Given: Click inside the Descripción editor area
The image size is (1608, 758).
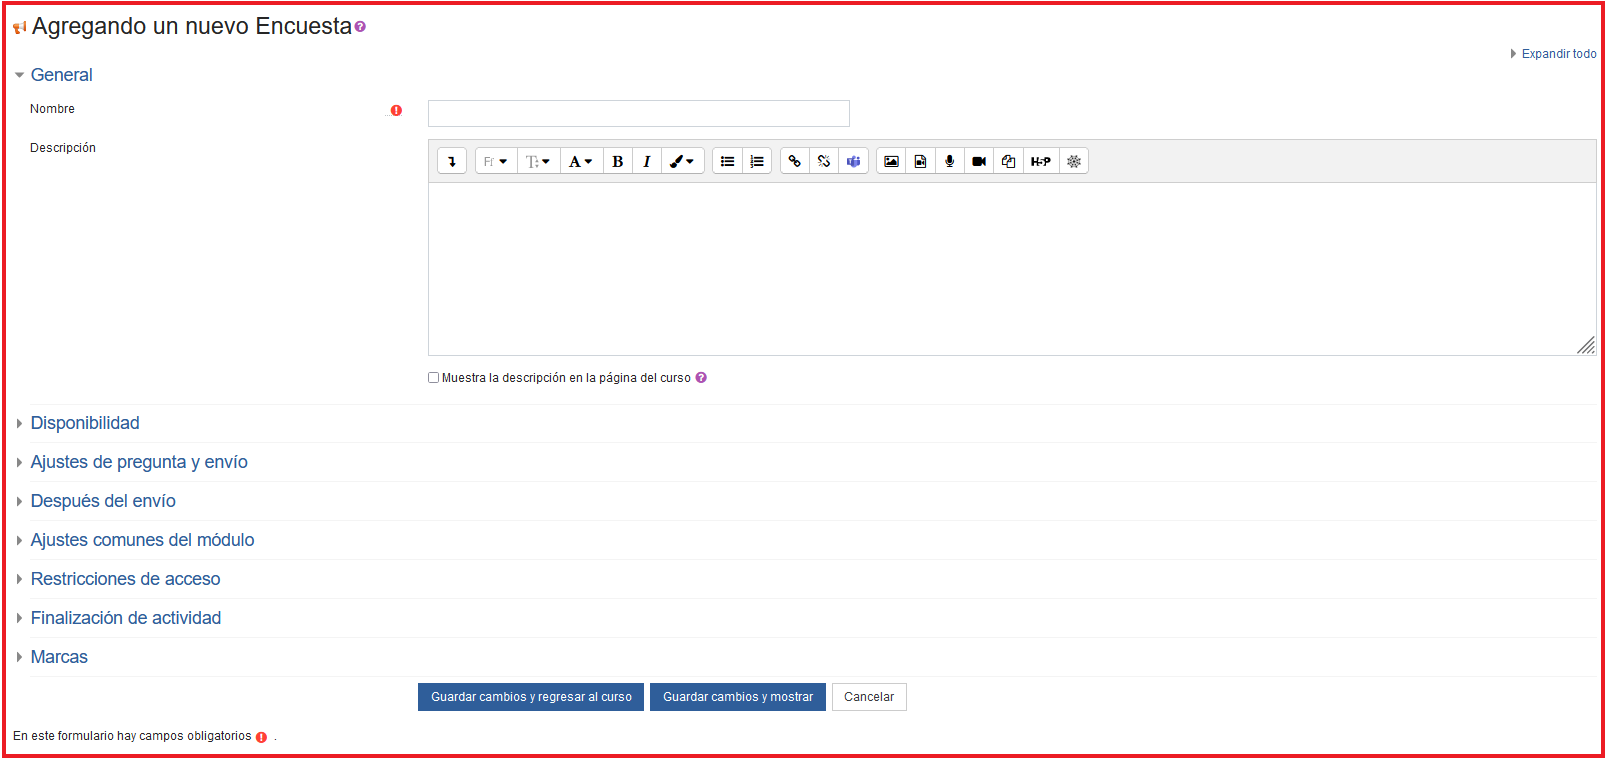Looking at the screenshot, I should (1012, 269).
